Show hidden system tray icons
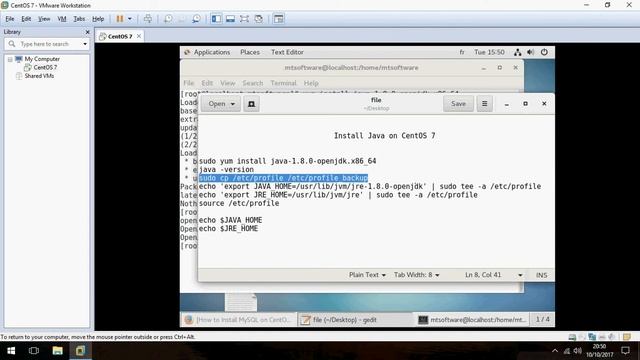This screenshot has height=360, width=640. pos(555,351)
